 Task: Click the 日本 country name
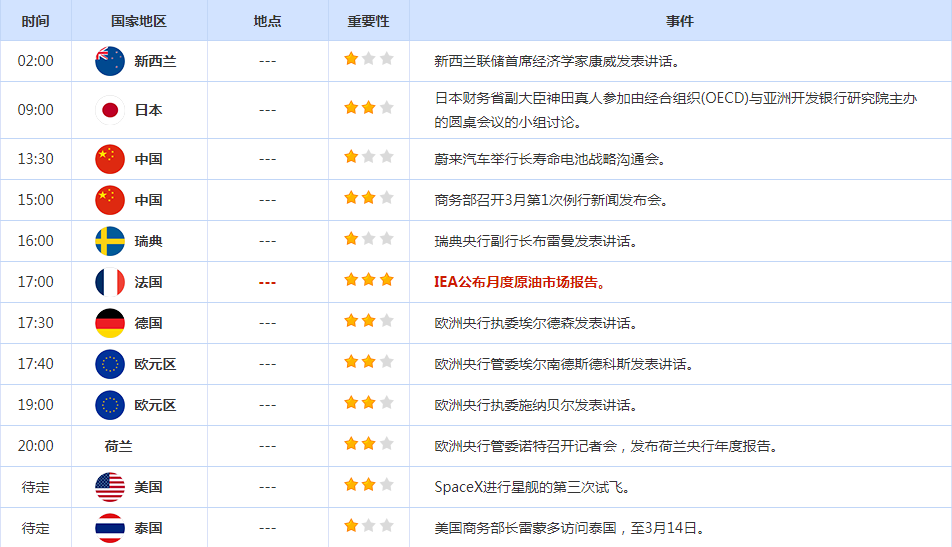(x=148, y=110)
